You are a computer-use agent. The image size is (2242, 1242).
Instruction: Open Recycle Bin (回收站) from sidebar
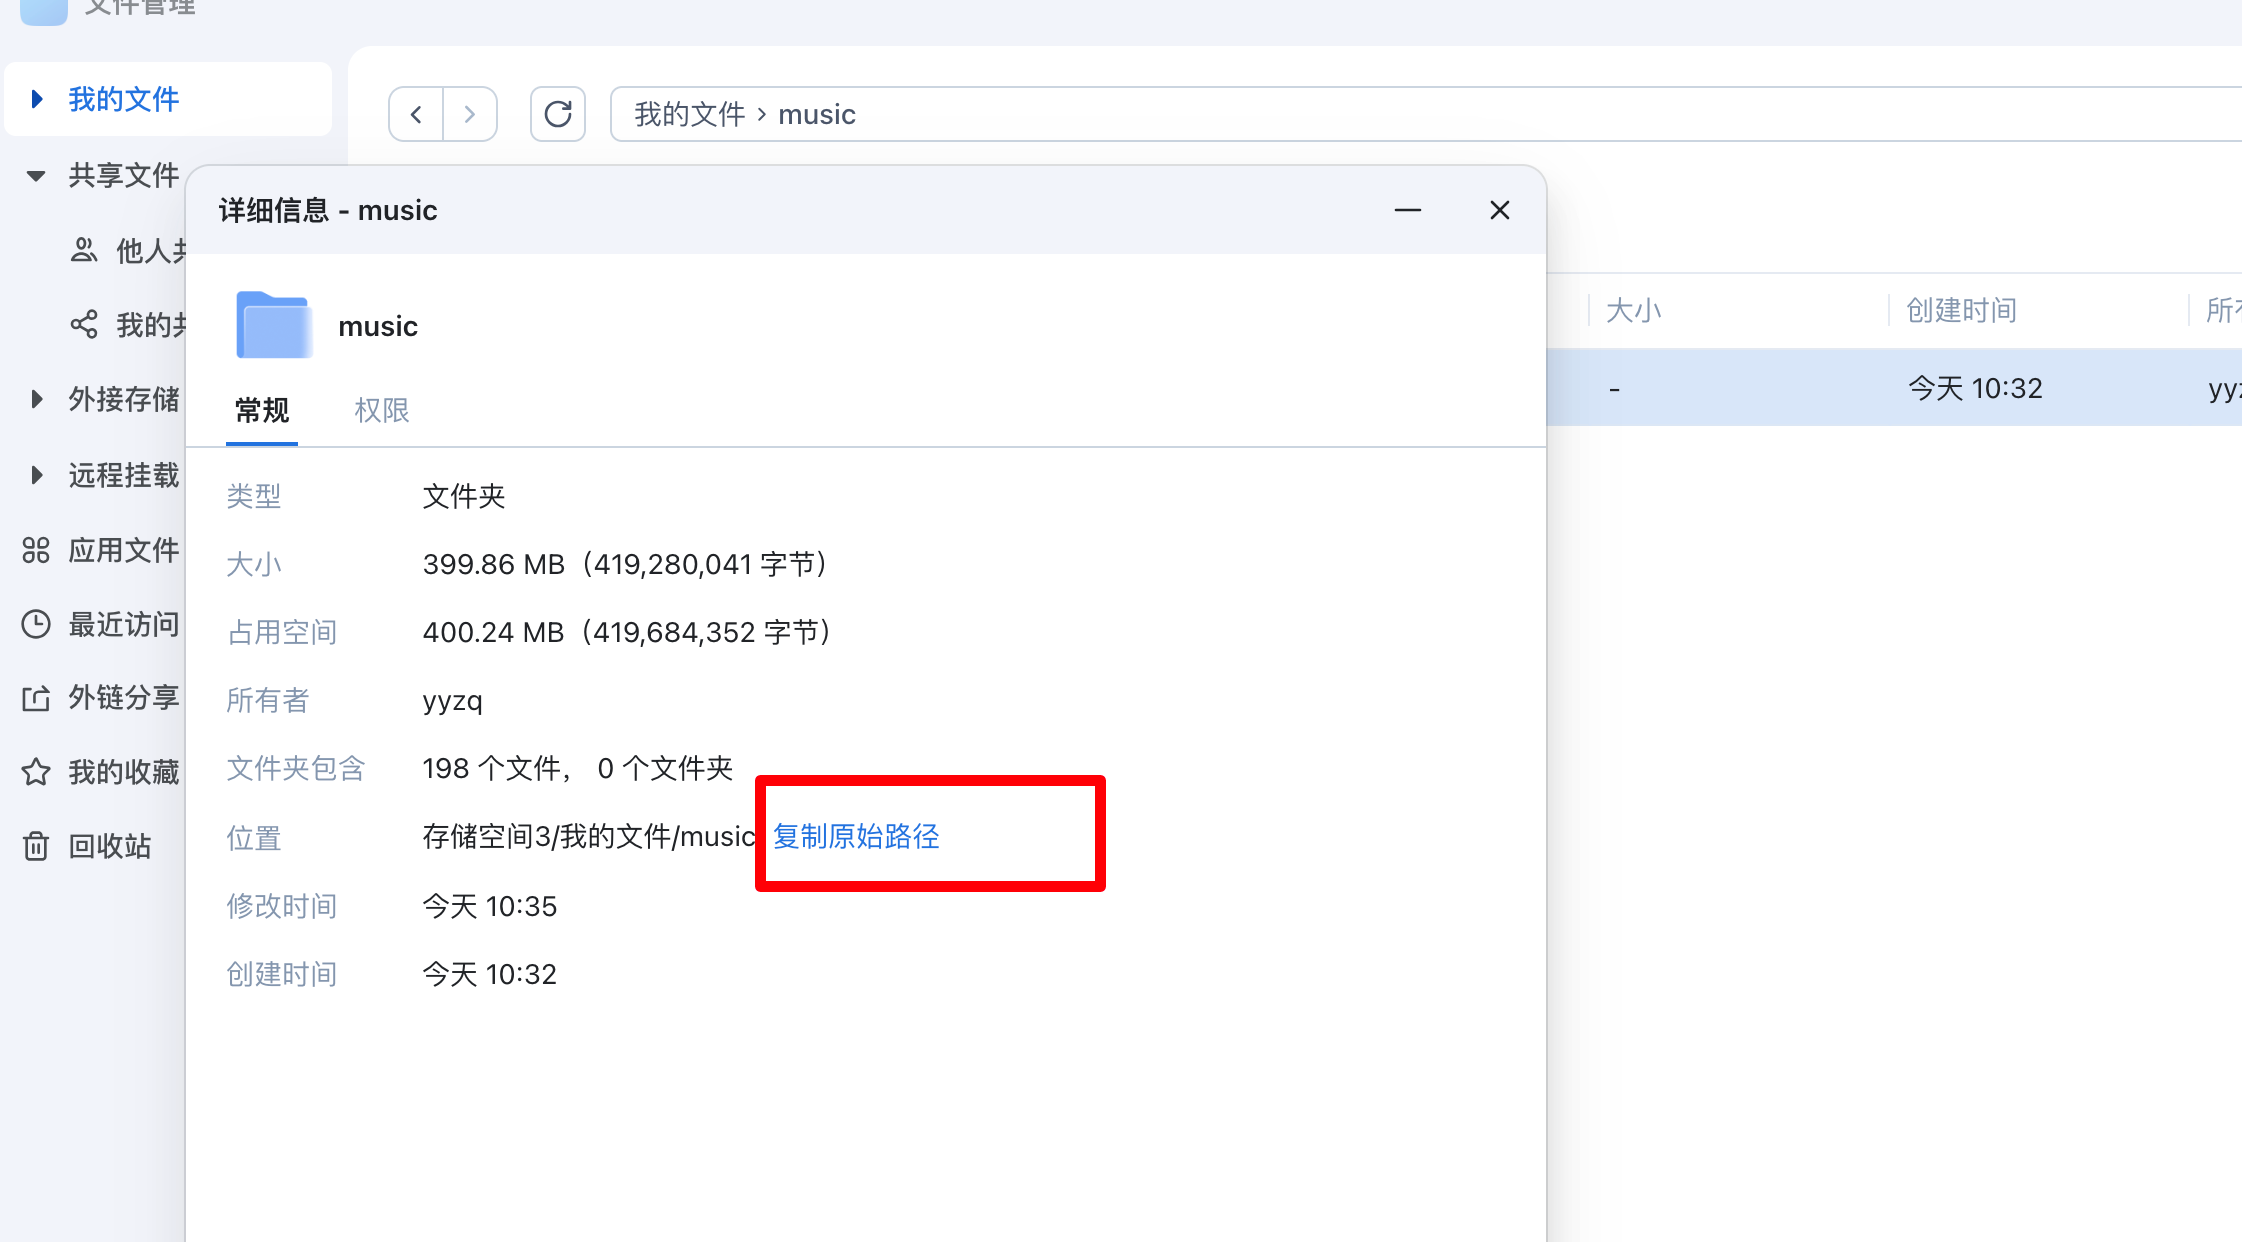[108, 846]
